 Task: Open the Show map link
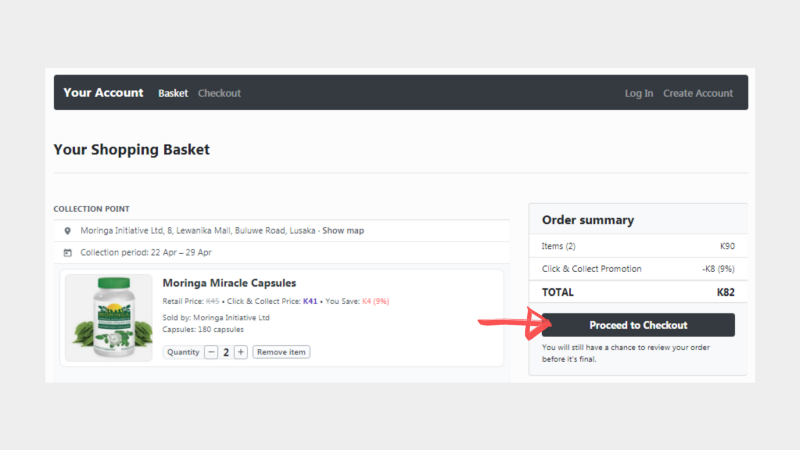[x=343, y=231]
